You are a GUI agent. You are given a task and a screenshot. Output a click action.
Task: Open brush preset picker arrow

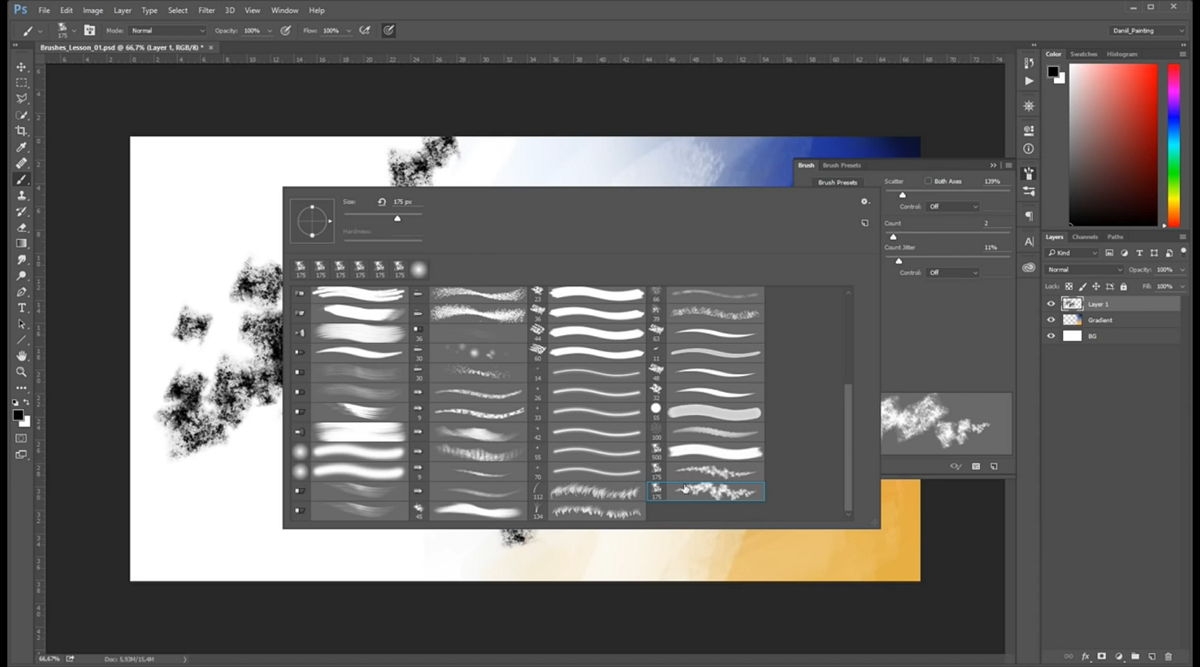coord(74,31)
